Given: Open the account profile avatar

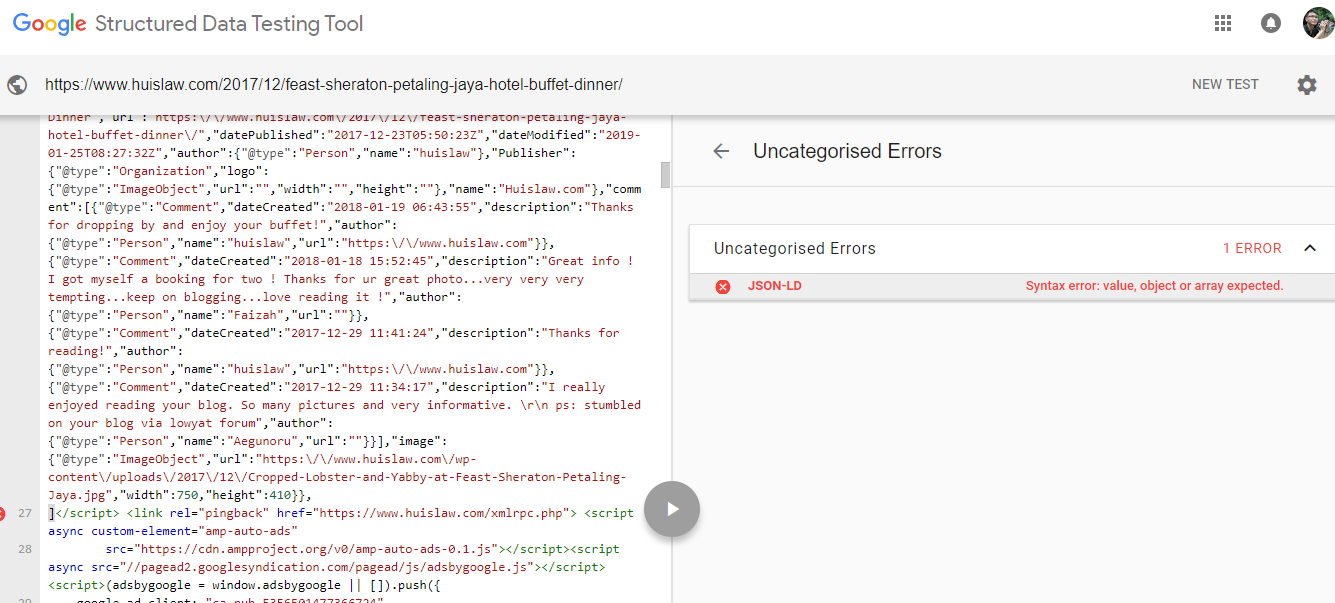Looking at the screenshot, I should coord(1318,23).
